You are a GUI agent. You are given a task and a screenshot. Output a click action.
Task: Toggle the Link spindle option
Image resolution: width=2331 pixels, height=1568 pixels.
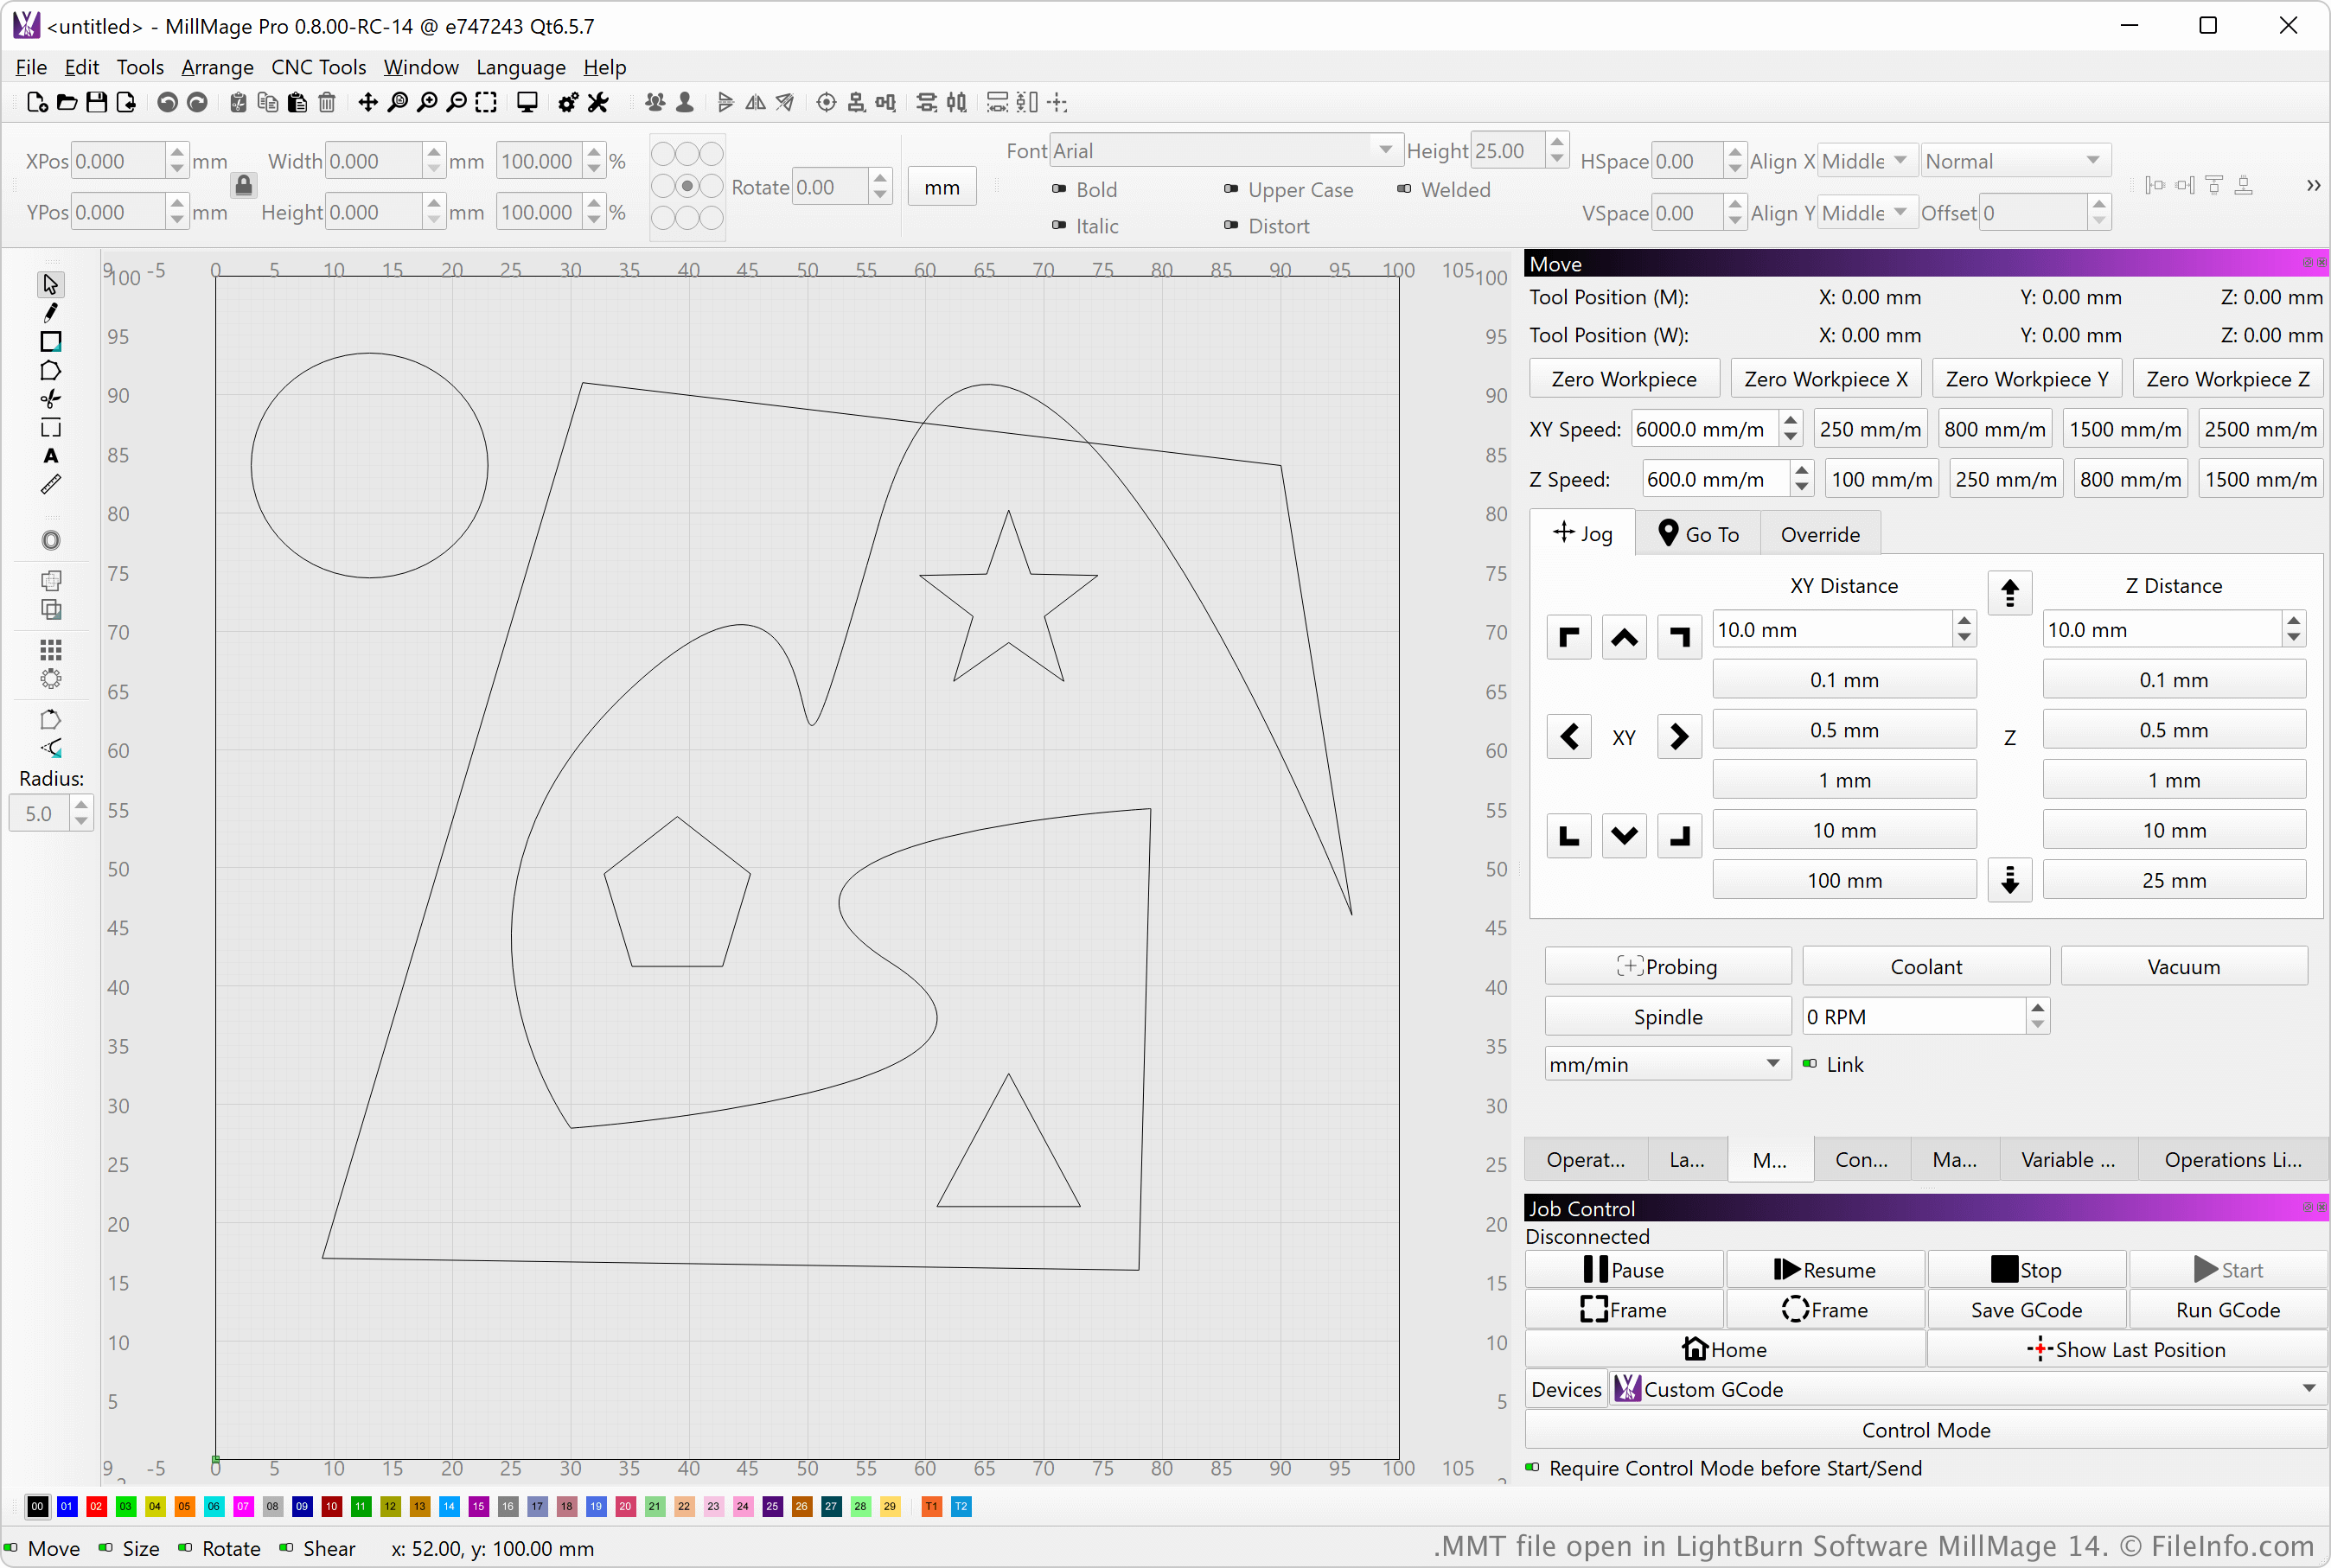pos(1810,1064)
